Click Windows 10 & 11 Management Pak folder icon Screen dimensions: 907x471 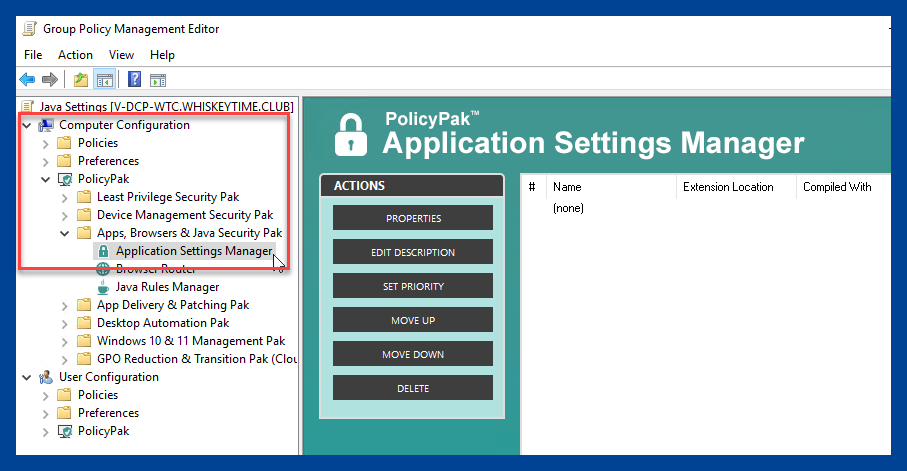(84, 341)
